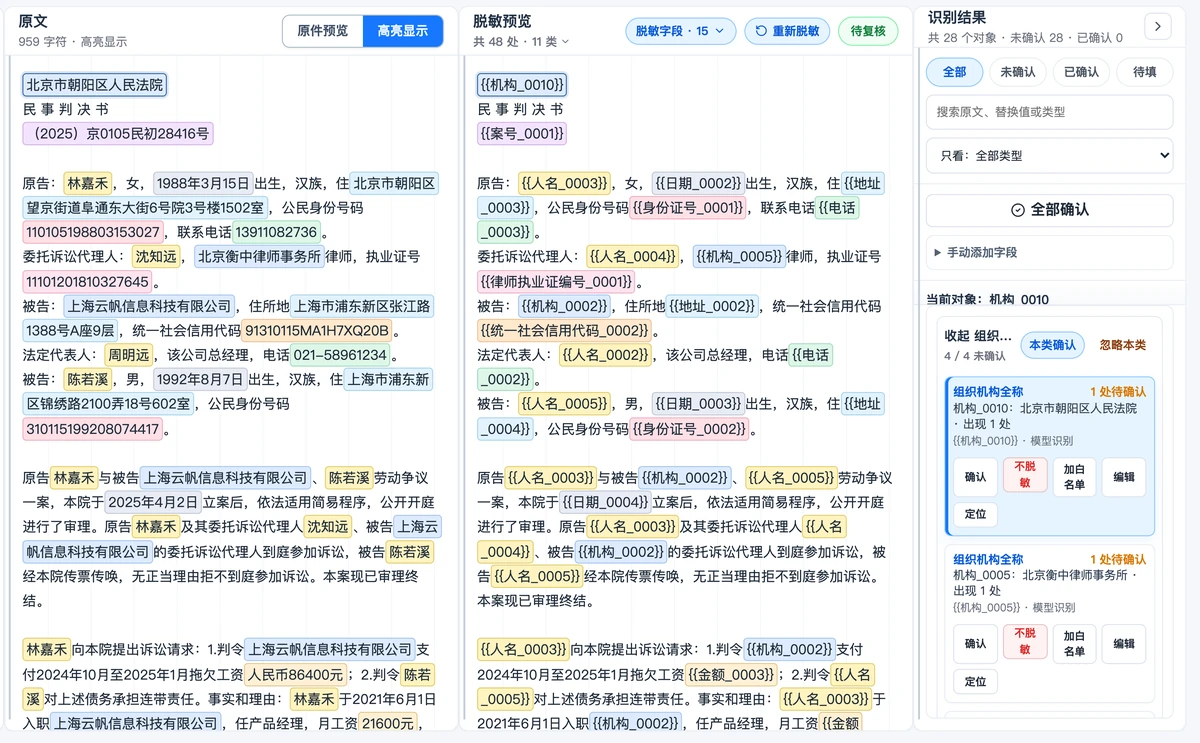Click the ID number 110105198803153027

click(x=92, y=232)
